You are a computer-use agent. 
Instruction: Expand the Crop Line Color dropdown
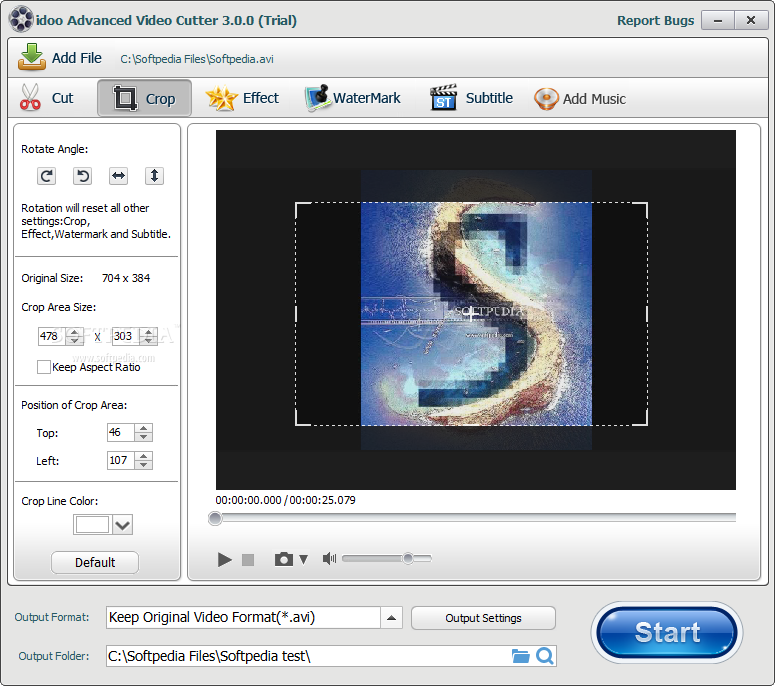[x=123, y=524]
